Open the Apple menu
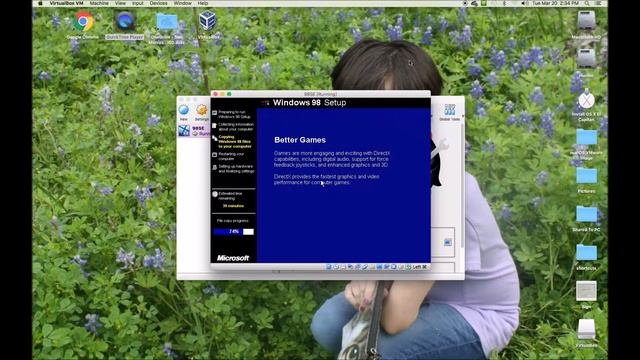Image resolution: width=640 pixels, height=360 pixels. pyautogui.click(x=40, y=3)
